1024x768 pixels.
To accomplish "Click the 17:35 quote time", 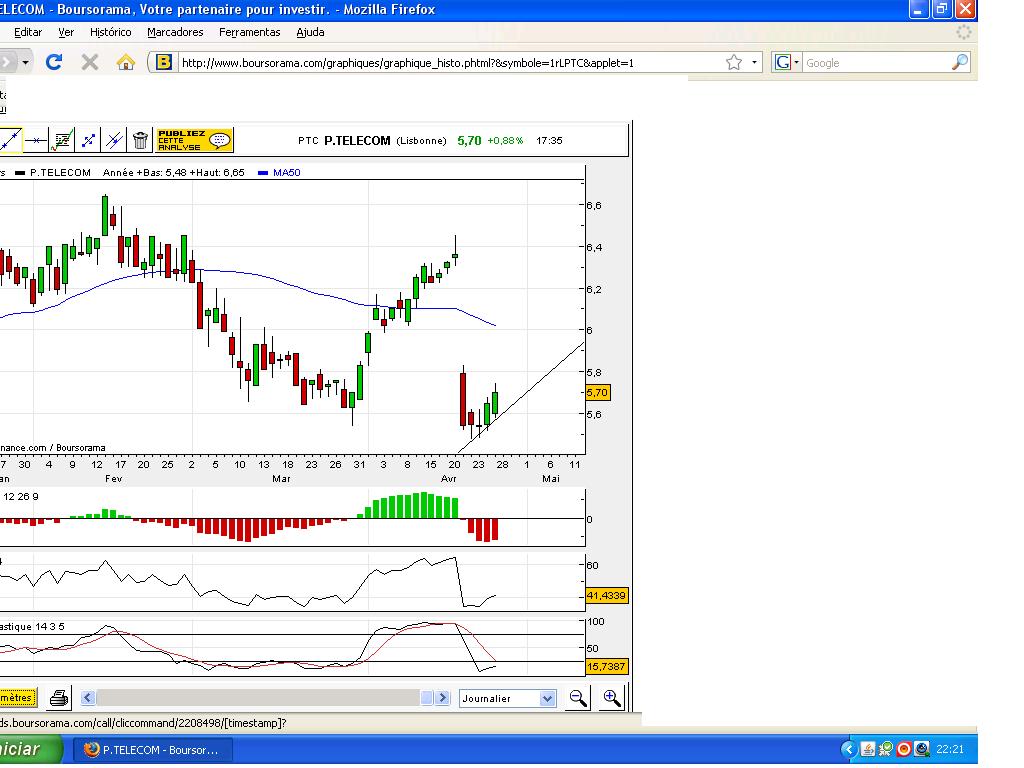I will (549, 140).
